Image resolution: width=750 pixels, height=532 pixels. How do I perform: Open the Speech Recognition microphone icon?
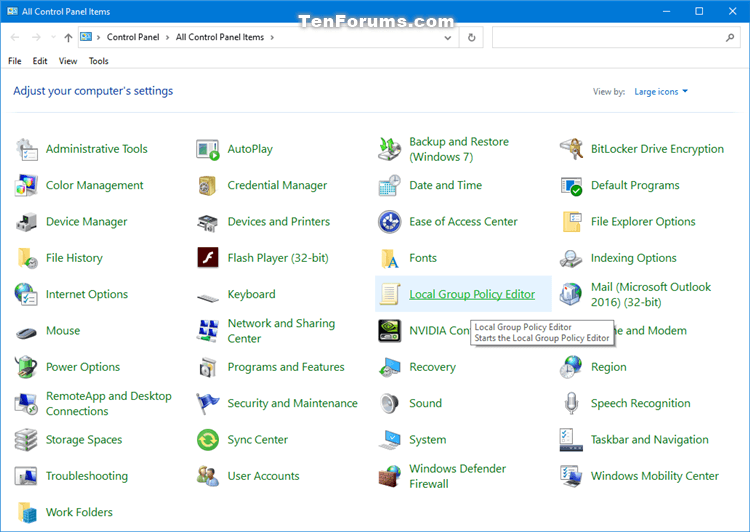[x=571, y=403]
